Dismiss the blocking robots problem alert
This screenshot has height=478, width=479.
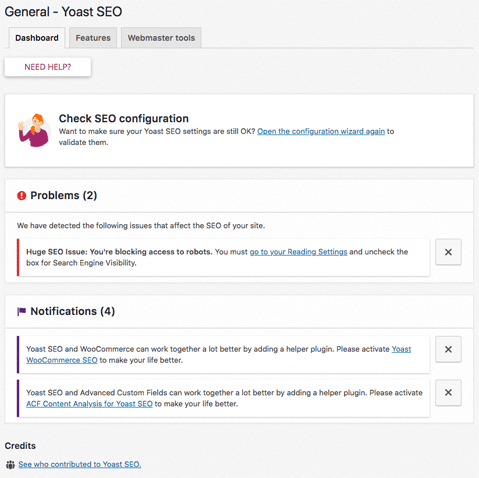coord(448,252)
